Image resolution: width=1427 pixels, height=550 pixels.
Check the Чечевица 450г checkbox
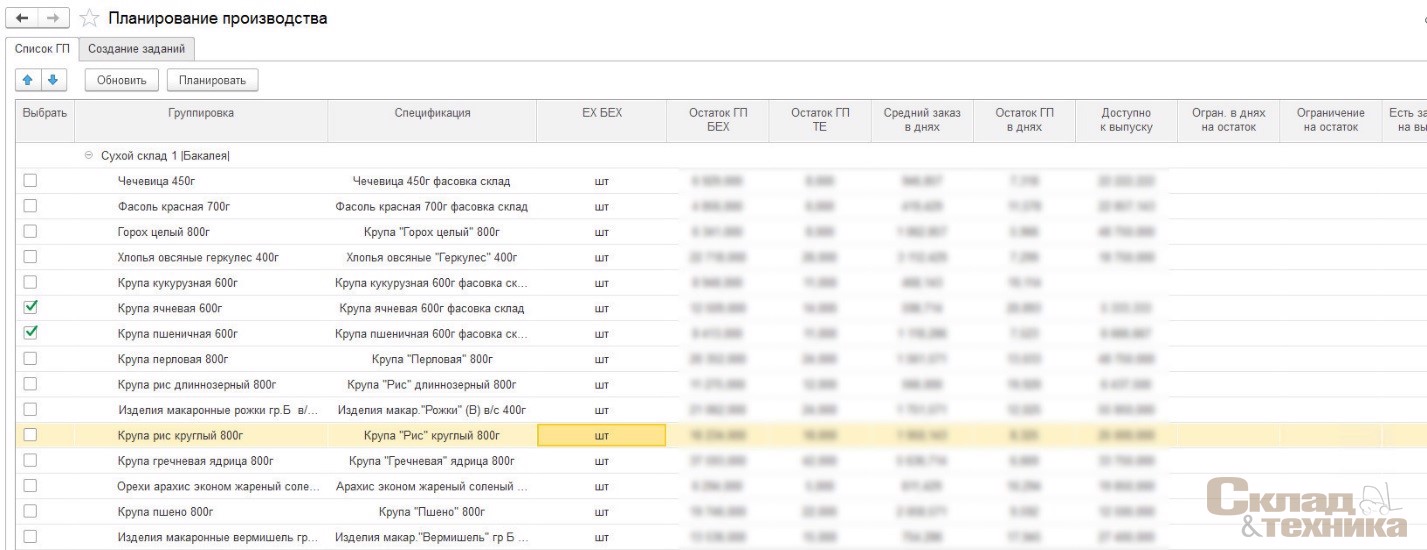30,181
